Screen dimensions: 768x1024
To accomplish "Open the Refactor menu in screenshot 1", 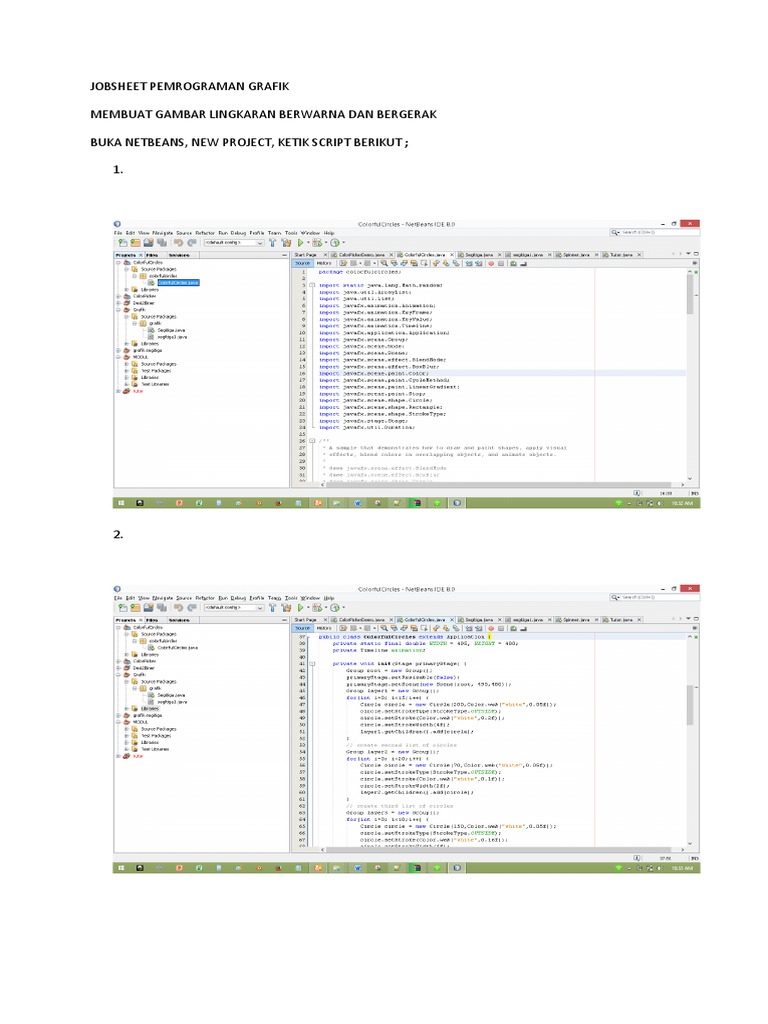I will pyautogui.click(x=206, y=232).
